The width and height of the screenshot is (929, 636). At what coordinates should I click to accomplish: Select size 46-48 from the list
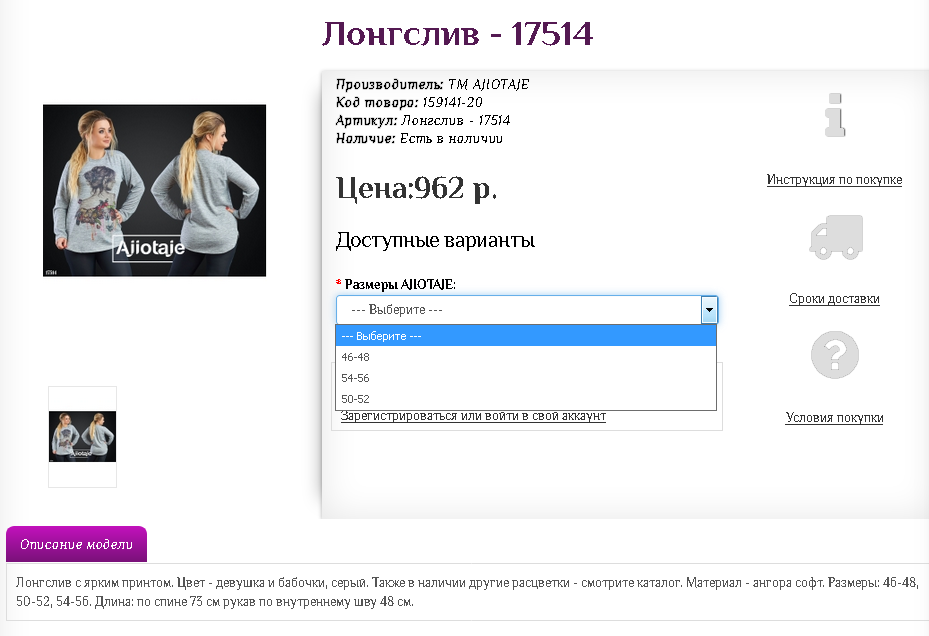click(526, 357)
